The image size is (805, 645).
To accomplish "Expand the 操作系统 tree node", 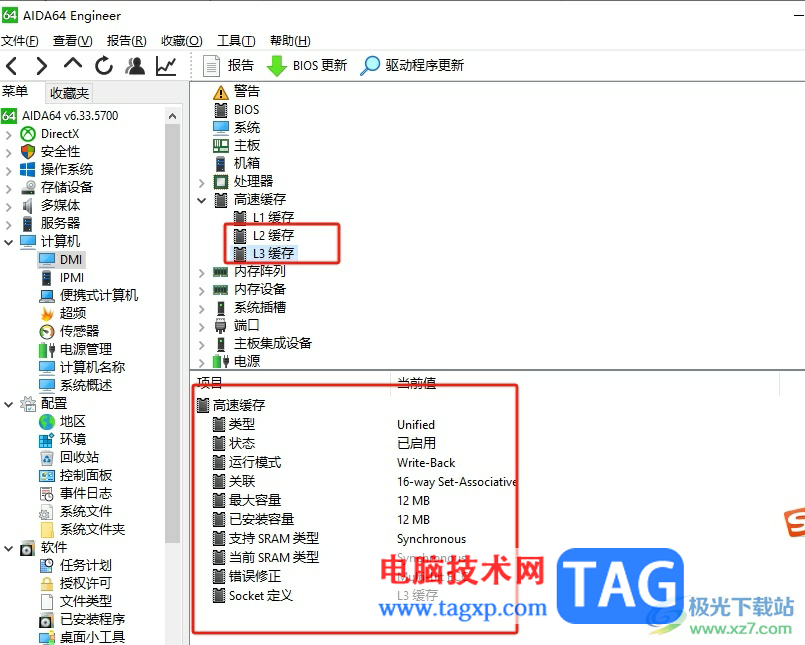I will tap(8, 170).
